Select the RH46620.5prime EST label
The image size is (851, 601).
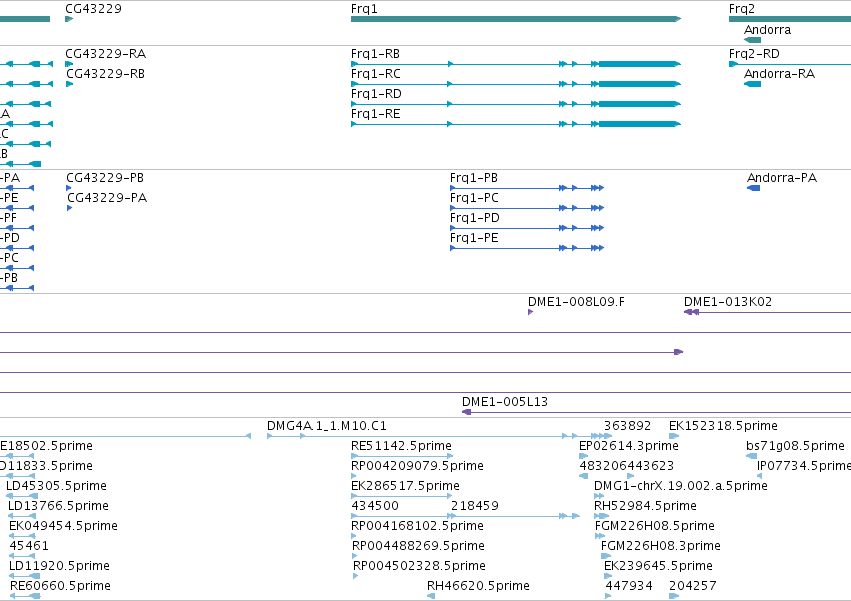click(x=478, y=586)
